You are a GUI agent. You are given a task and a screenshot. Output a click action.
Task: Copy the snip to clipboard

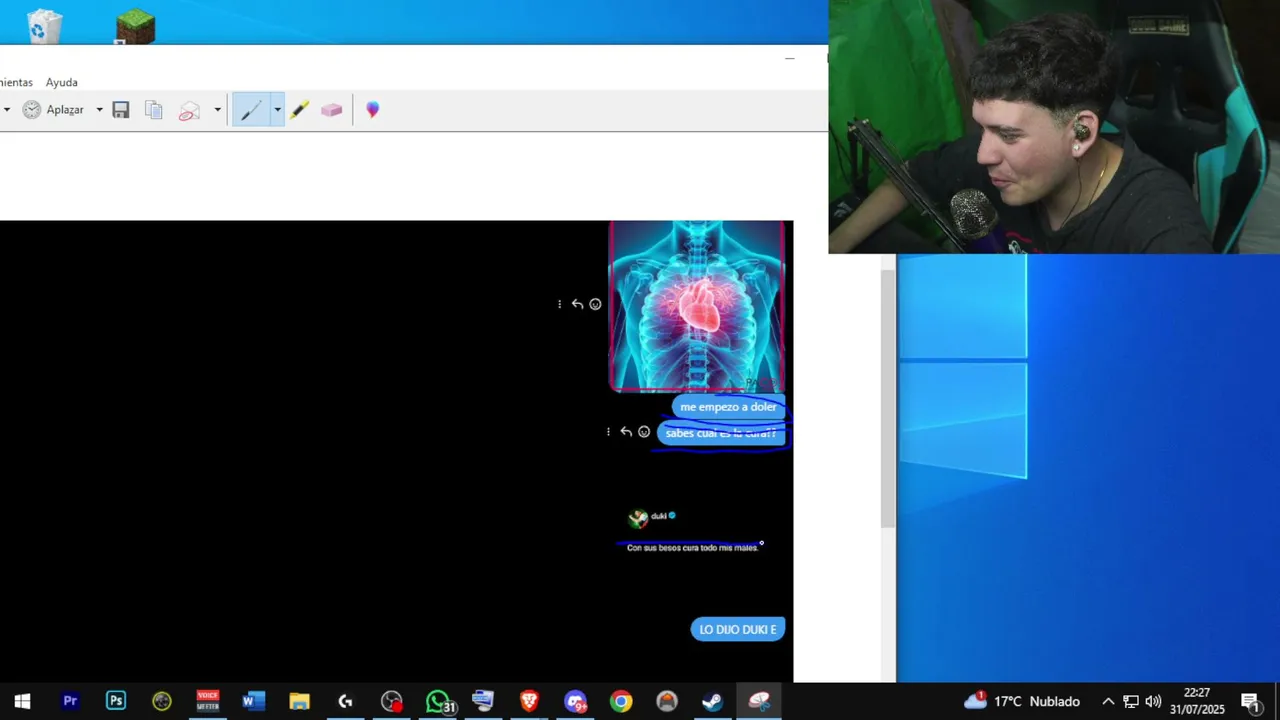click(x=153, y=110)
